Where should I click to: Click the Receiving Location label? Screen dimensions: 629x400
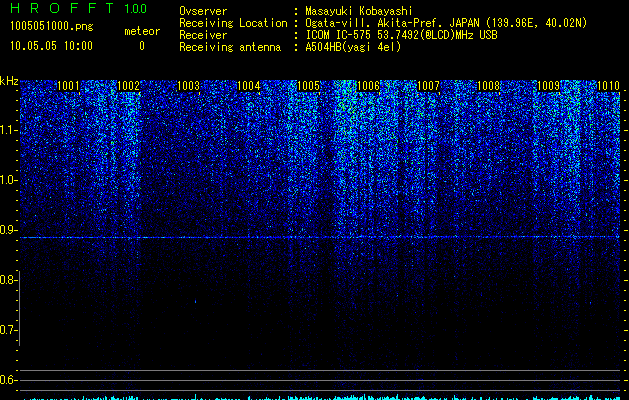tap(233, 23)
